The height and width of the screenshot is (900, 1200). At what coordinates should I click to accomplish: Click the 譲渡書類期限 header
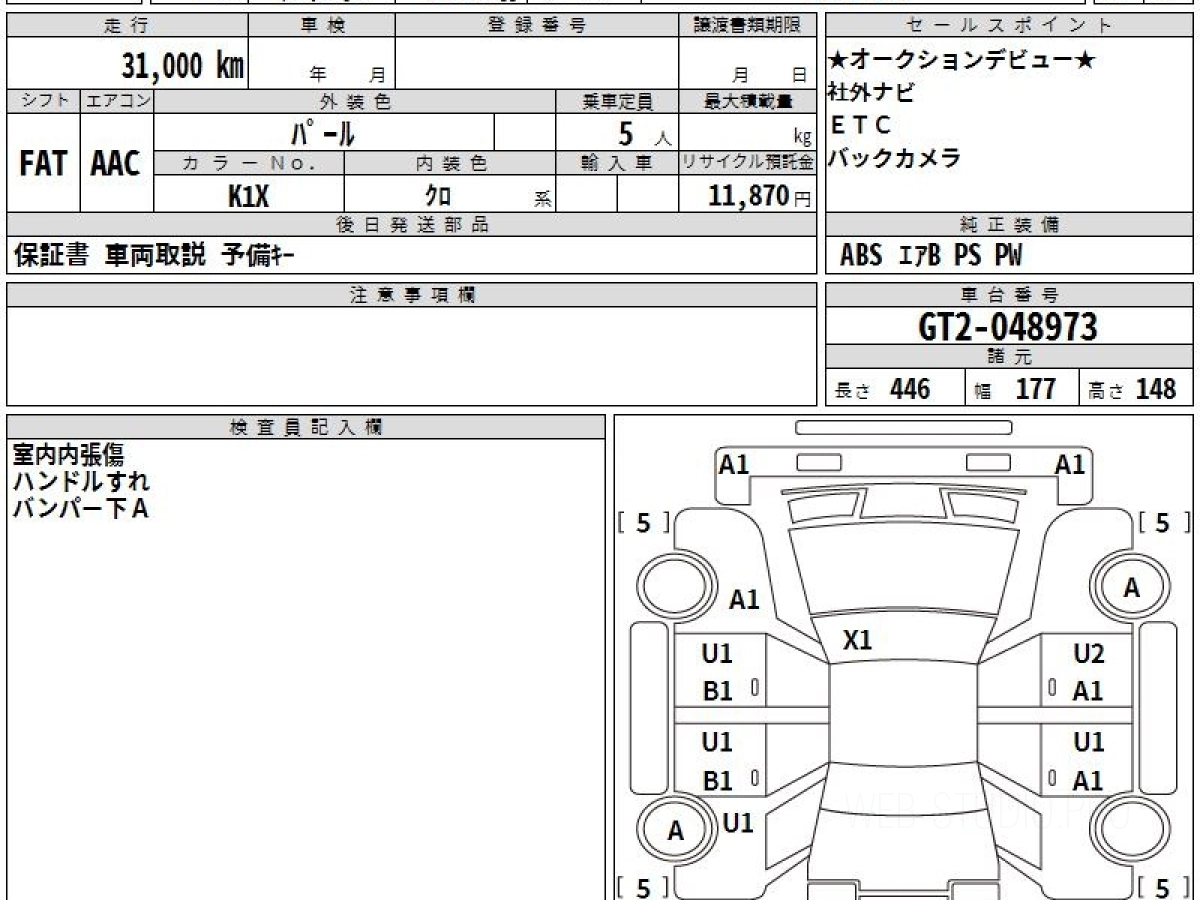(748, 26)
